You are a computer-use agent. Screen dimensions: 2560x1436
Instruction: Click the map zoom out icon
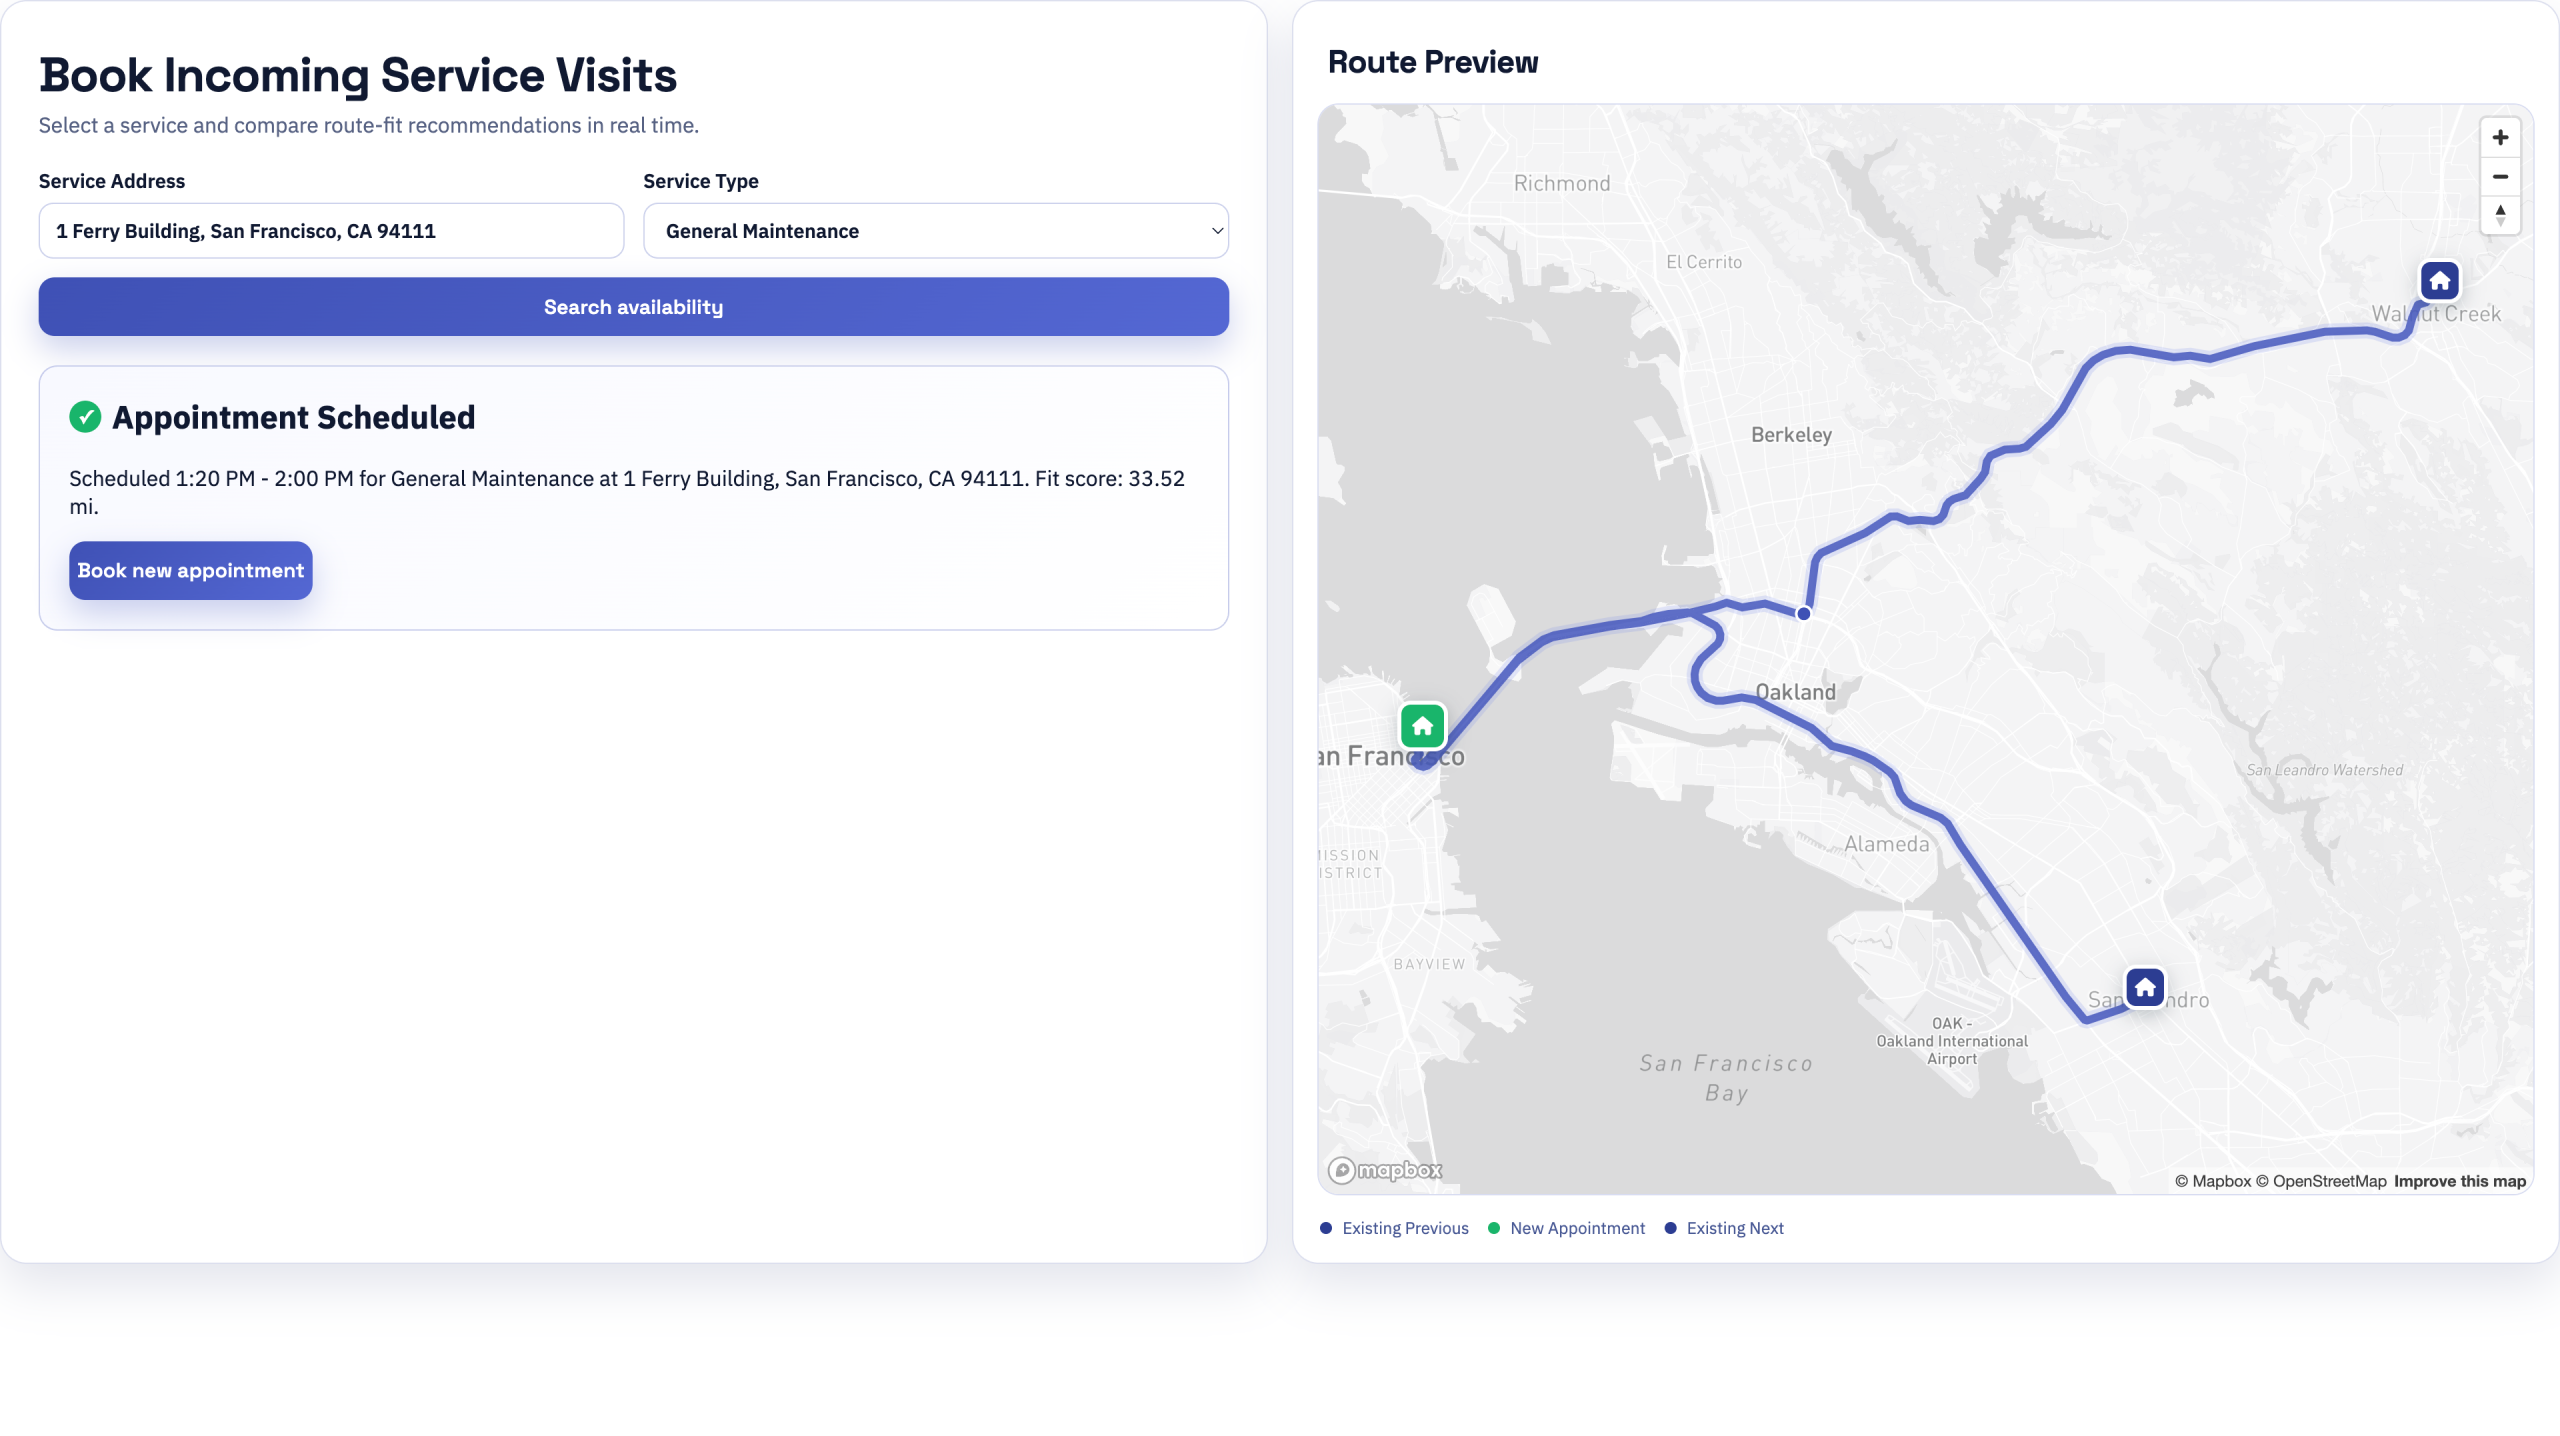pos(2500,177)
